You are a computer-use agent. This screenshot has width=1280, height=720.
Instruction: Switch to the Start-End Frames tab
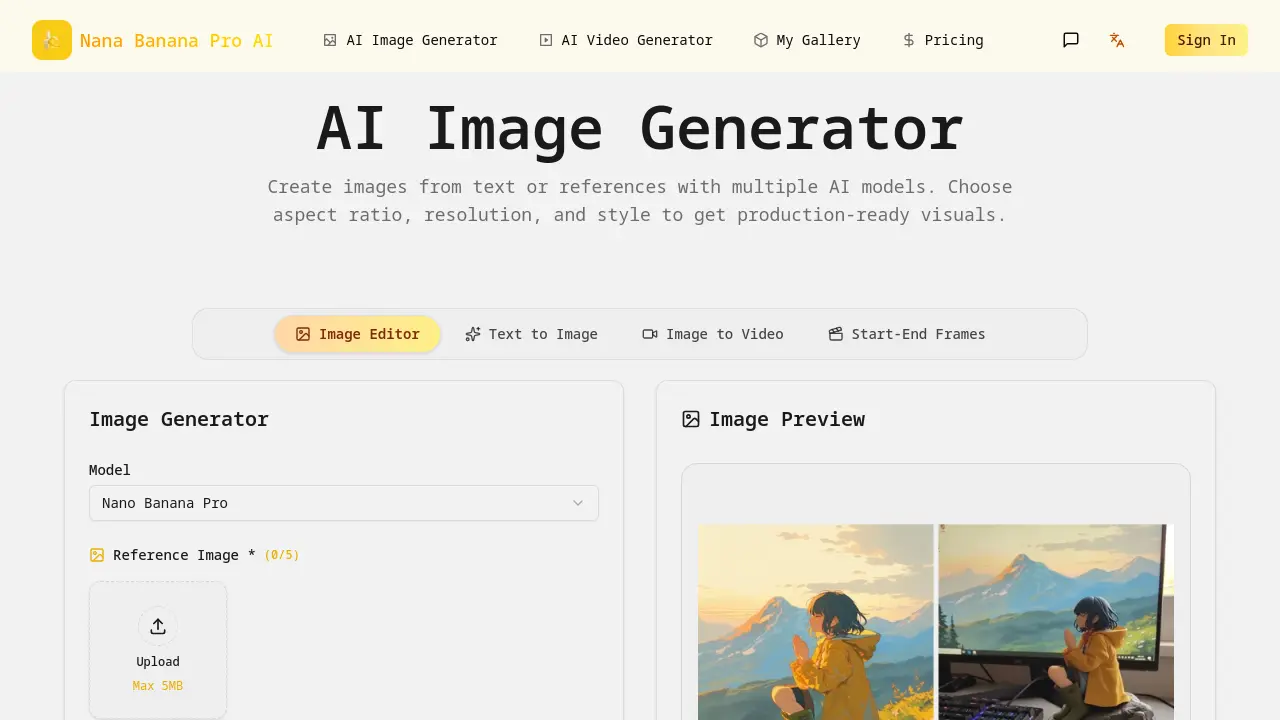coord(907,334)
